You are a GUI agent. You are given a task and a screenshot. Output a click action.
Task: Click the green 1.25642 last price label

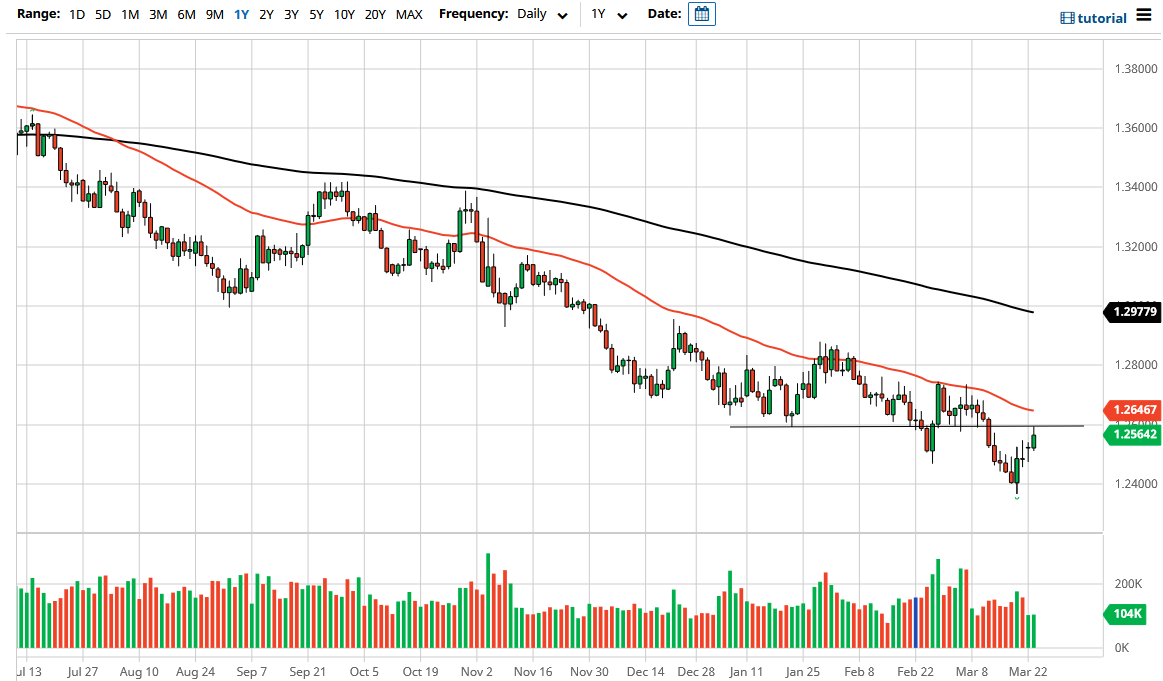click(x=1133, y=436)
